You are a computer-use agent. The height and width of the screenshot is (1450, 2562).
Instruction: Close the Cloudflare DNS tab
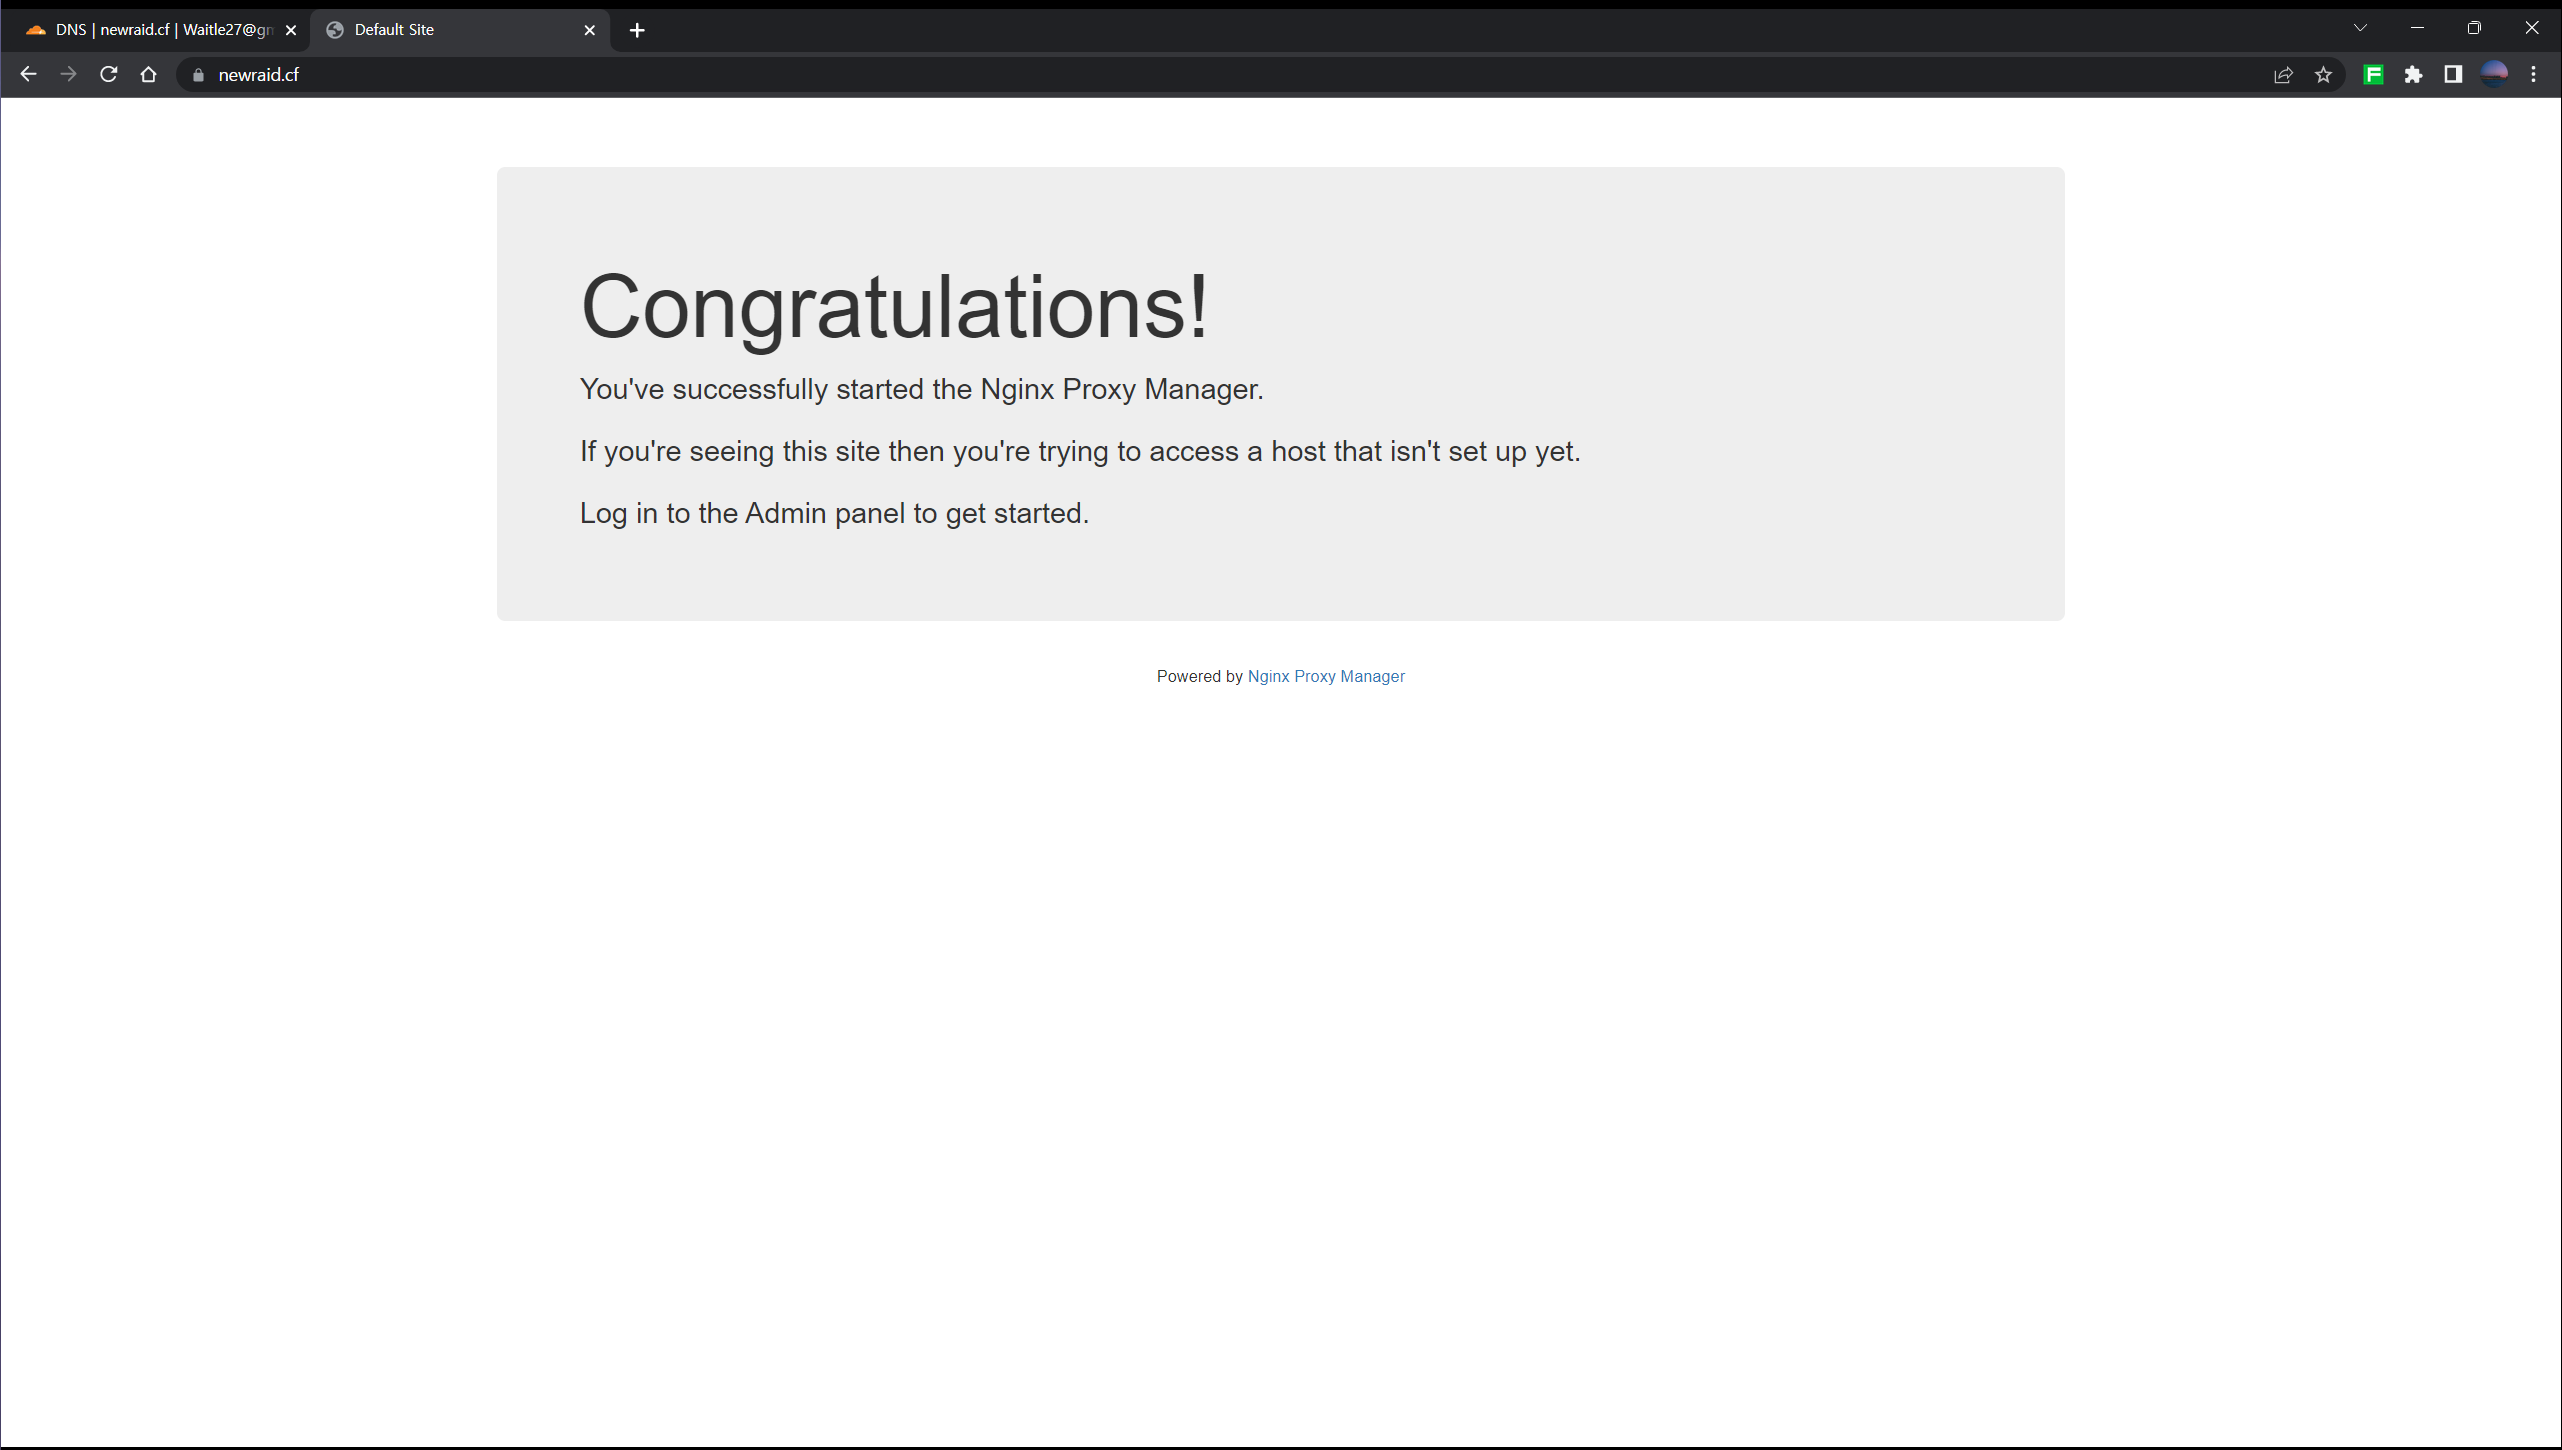(x=291, y=30)
